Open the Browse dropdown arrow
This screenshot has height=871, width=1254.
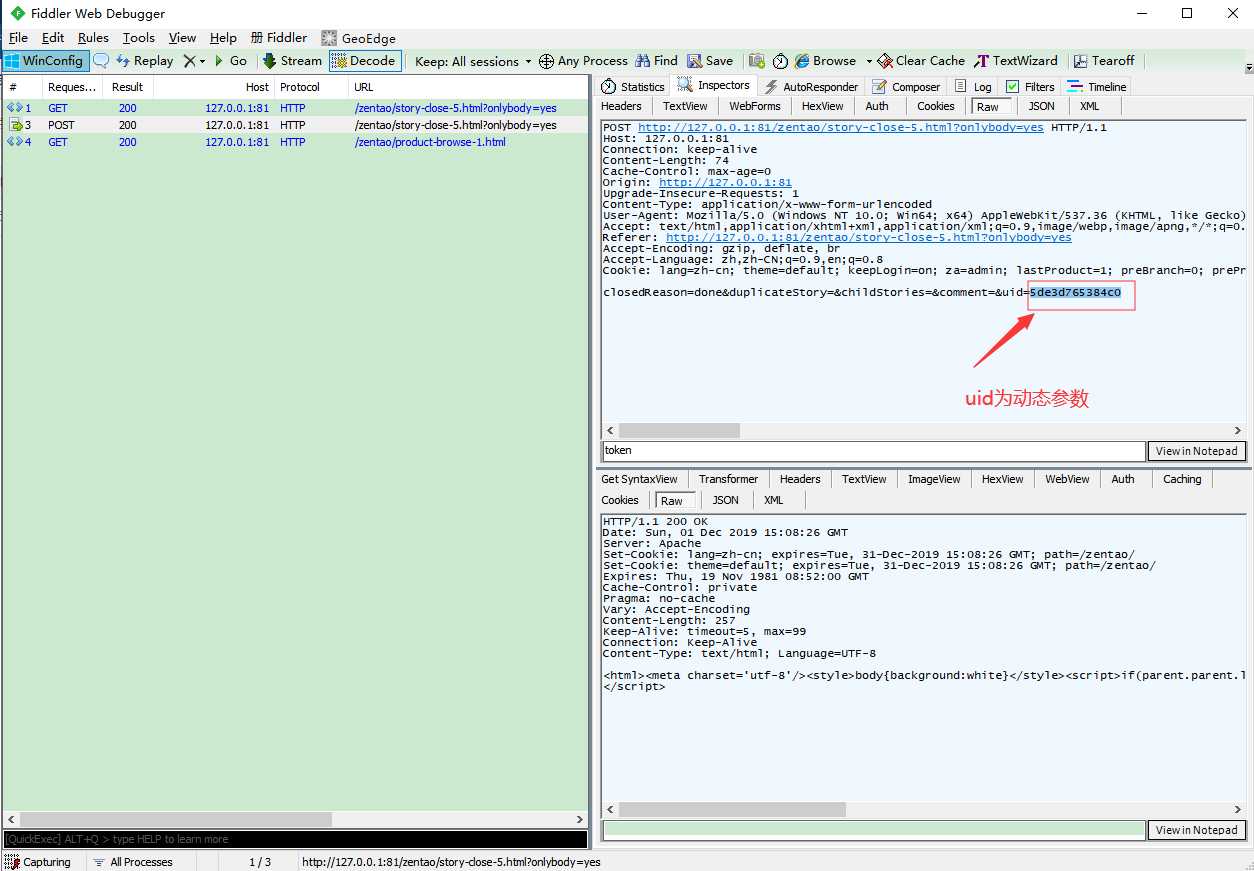coord(868,61)
